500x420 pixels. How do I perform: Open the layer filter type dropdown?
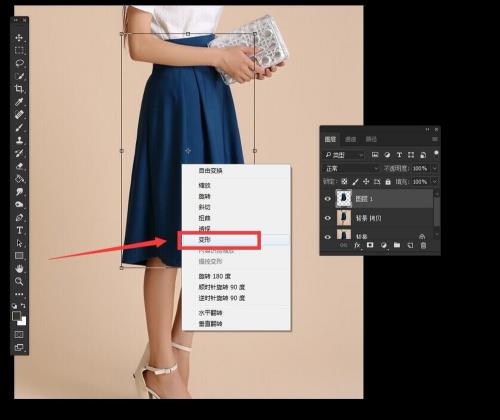click(344, 155)
